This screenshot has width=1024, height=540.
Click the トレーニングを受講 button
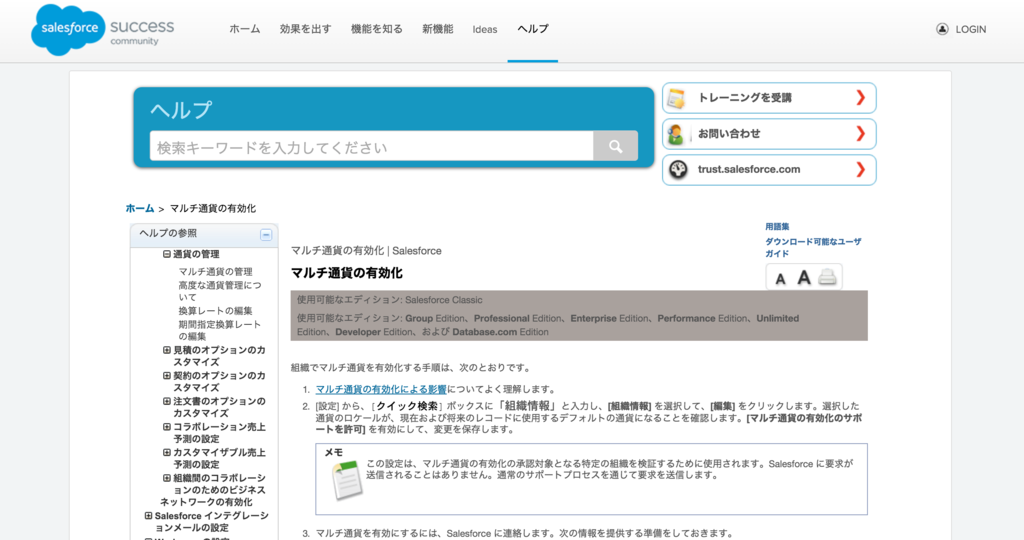(769, 98)
